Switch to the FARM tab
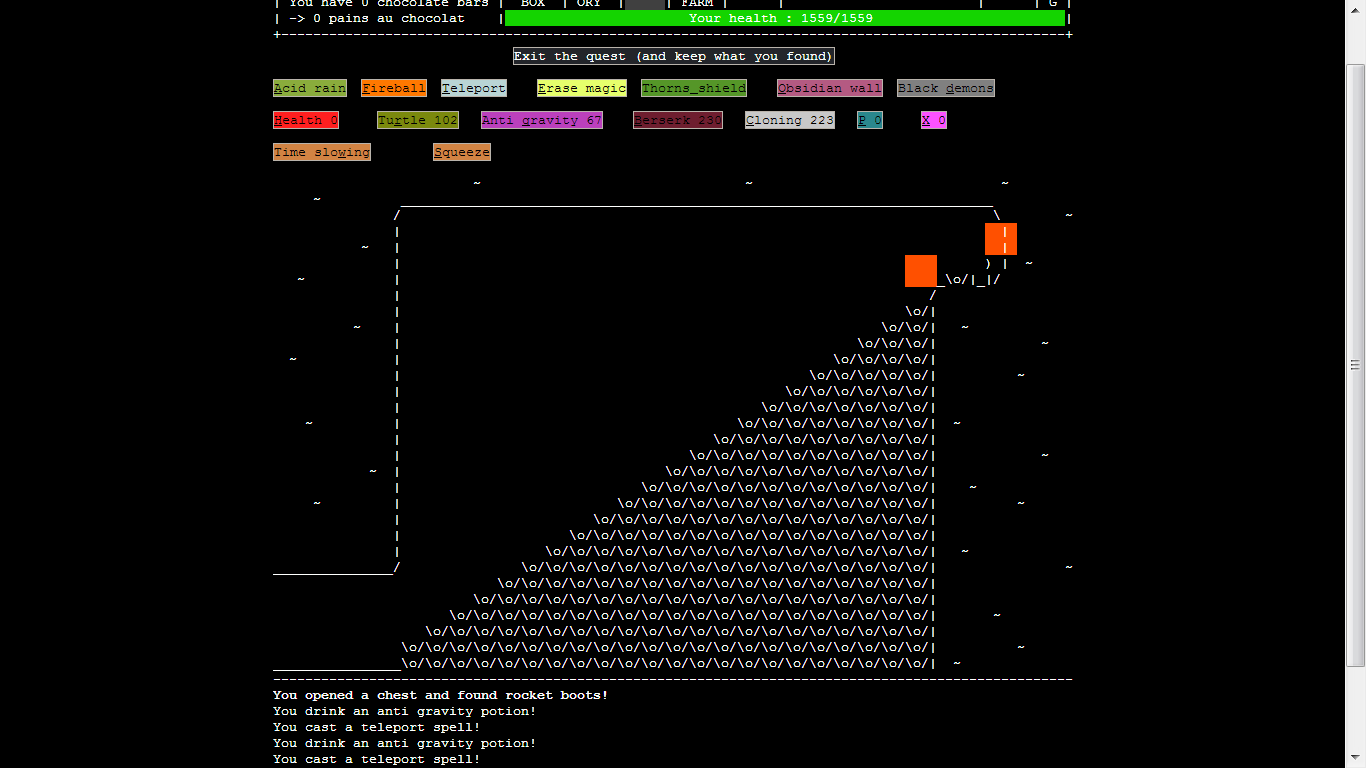Image resolution: width=1366 pixels, height=768 pixels. [x=697, y=4]
